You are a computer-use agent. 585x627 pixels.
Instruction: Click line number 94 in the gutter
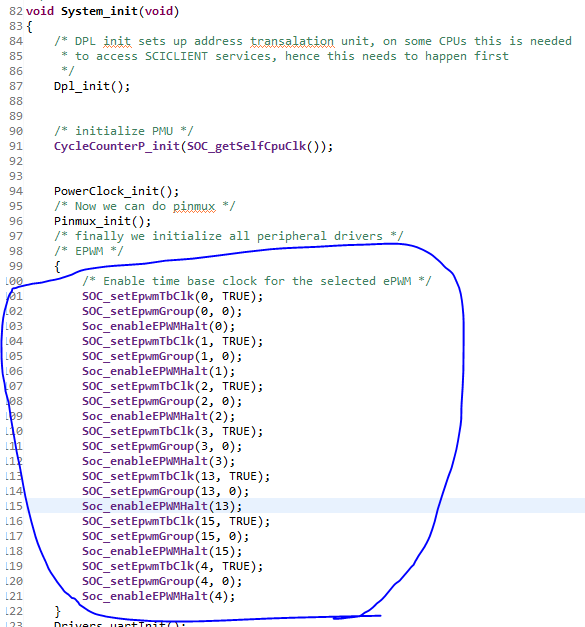tap(16, 191)
